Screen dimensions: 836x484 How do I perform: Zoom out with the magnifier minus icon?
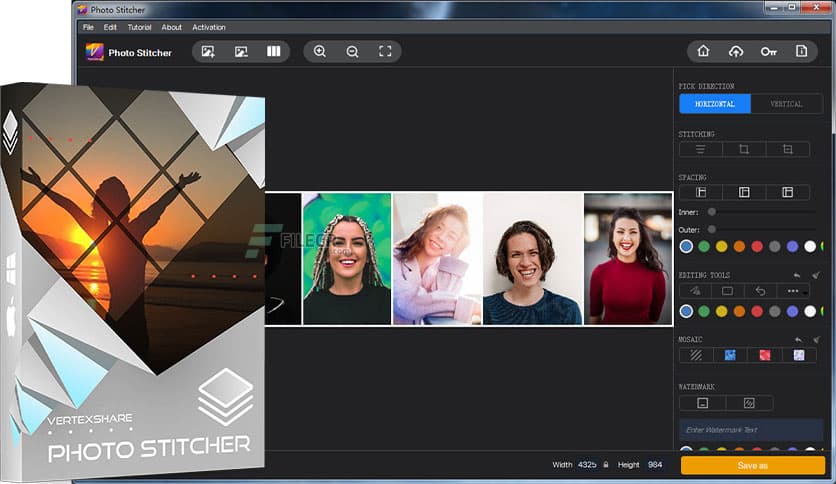[352, 52]
